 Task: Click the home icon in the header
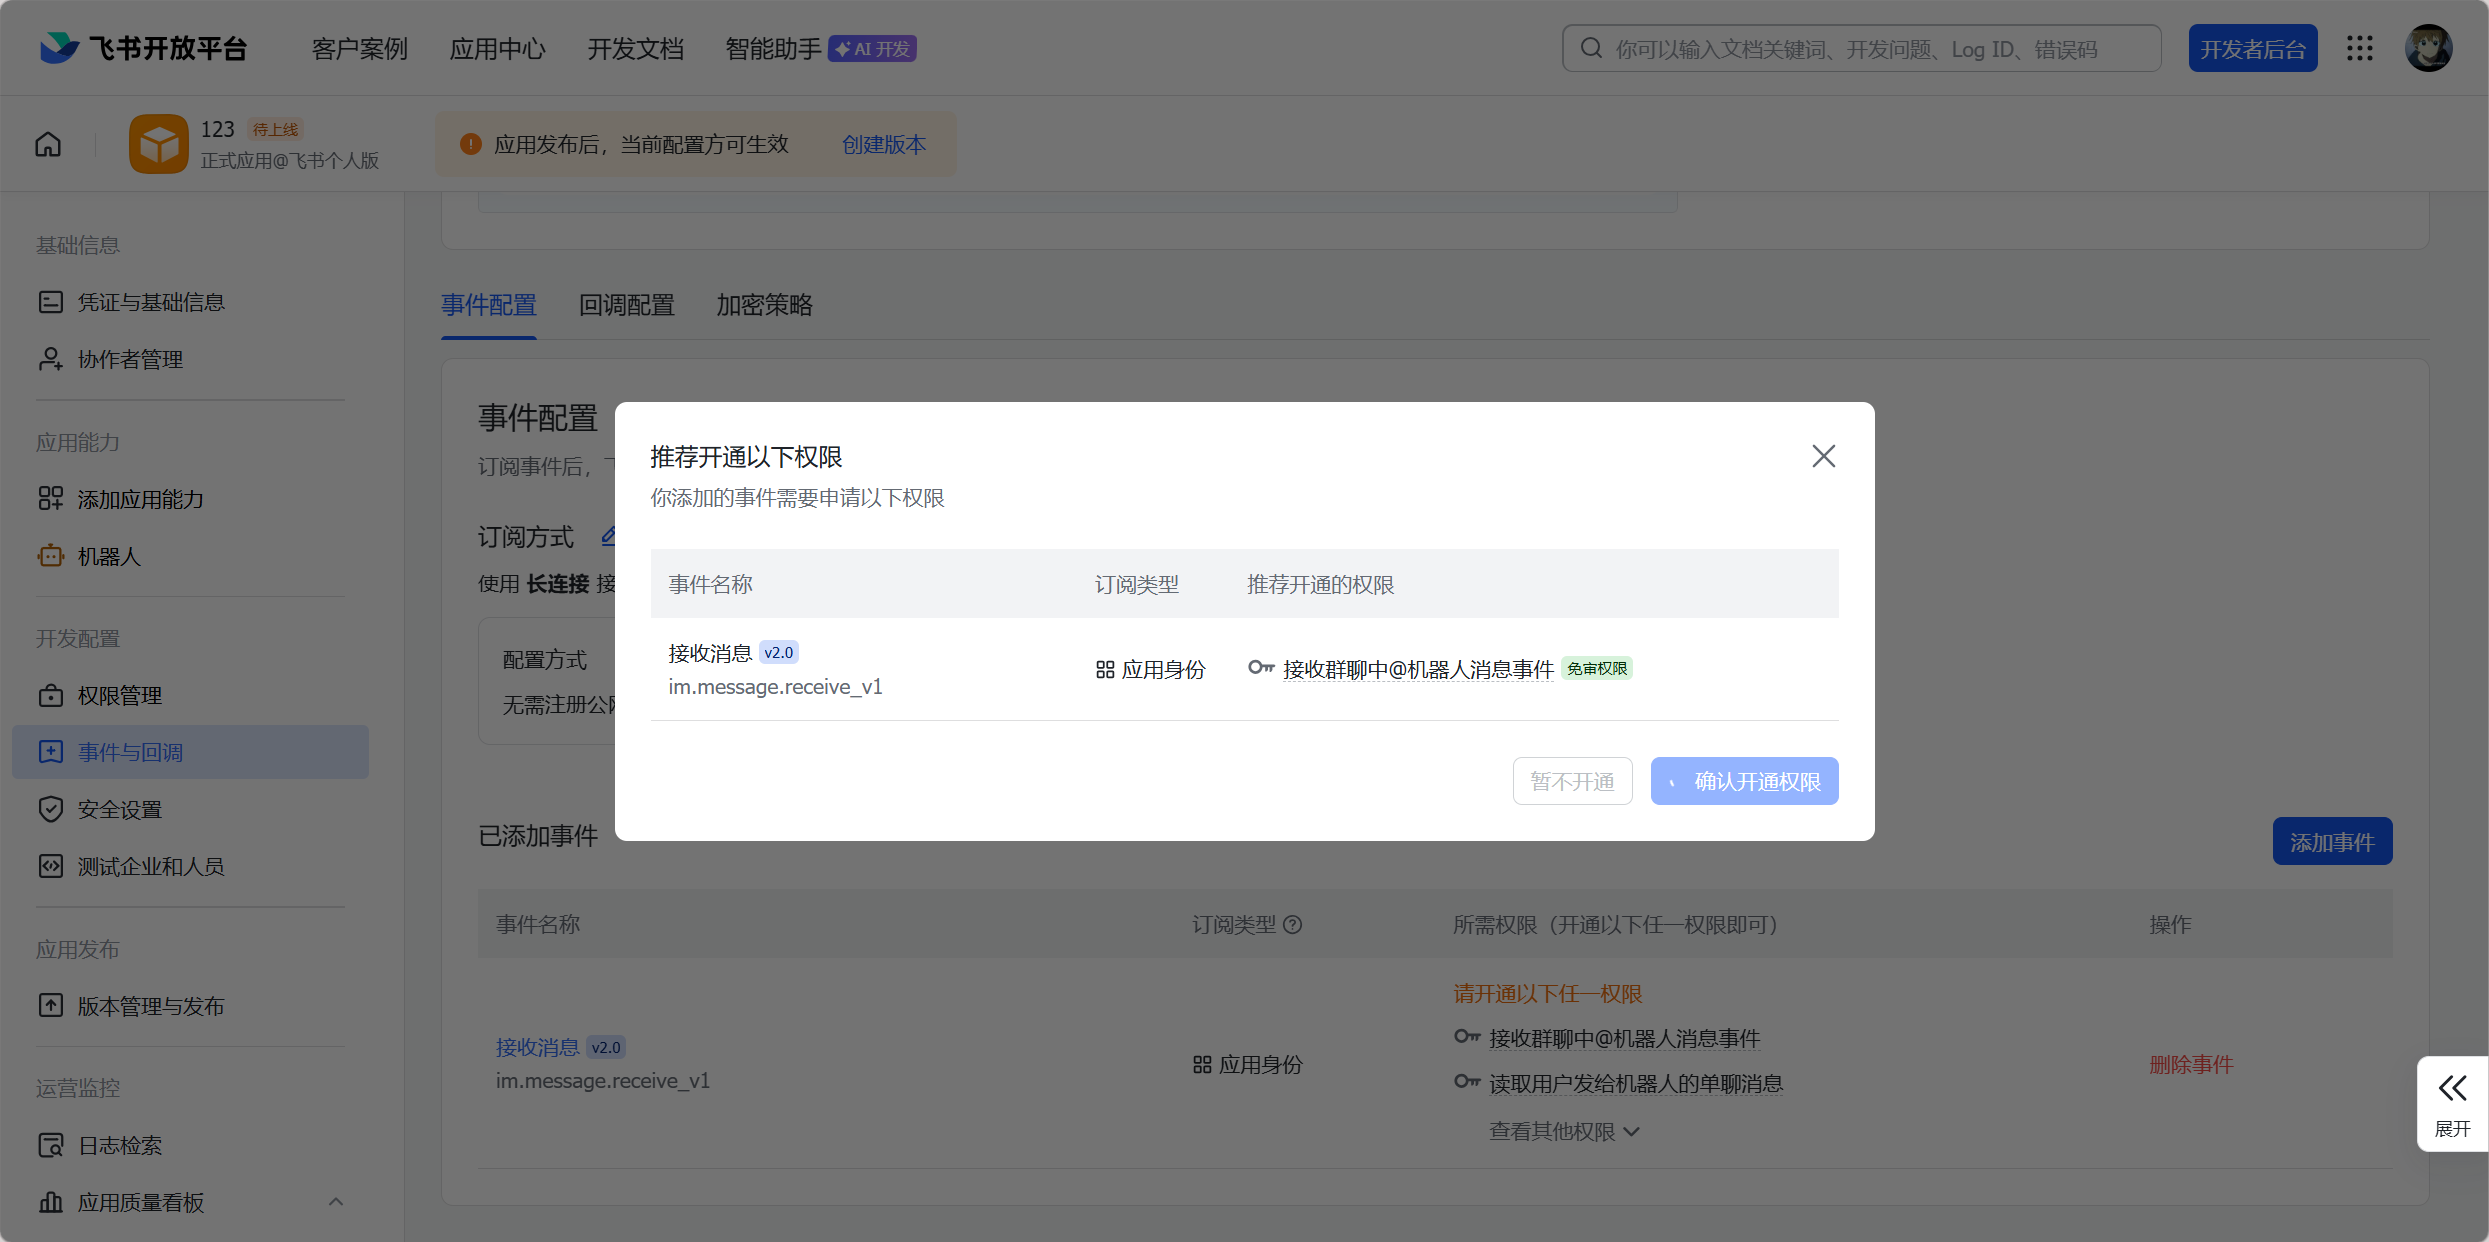pos(48,145)
